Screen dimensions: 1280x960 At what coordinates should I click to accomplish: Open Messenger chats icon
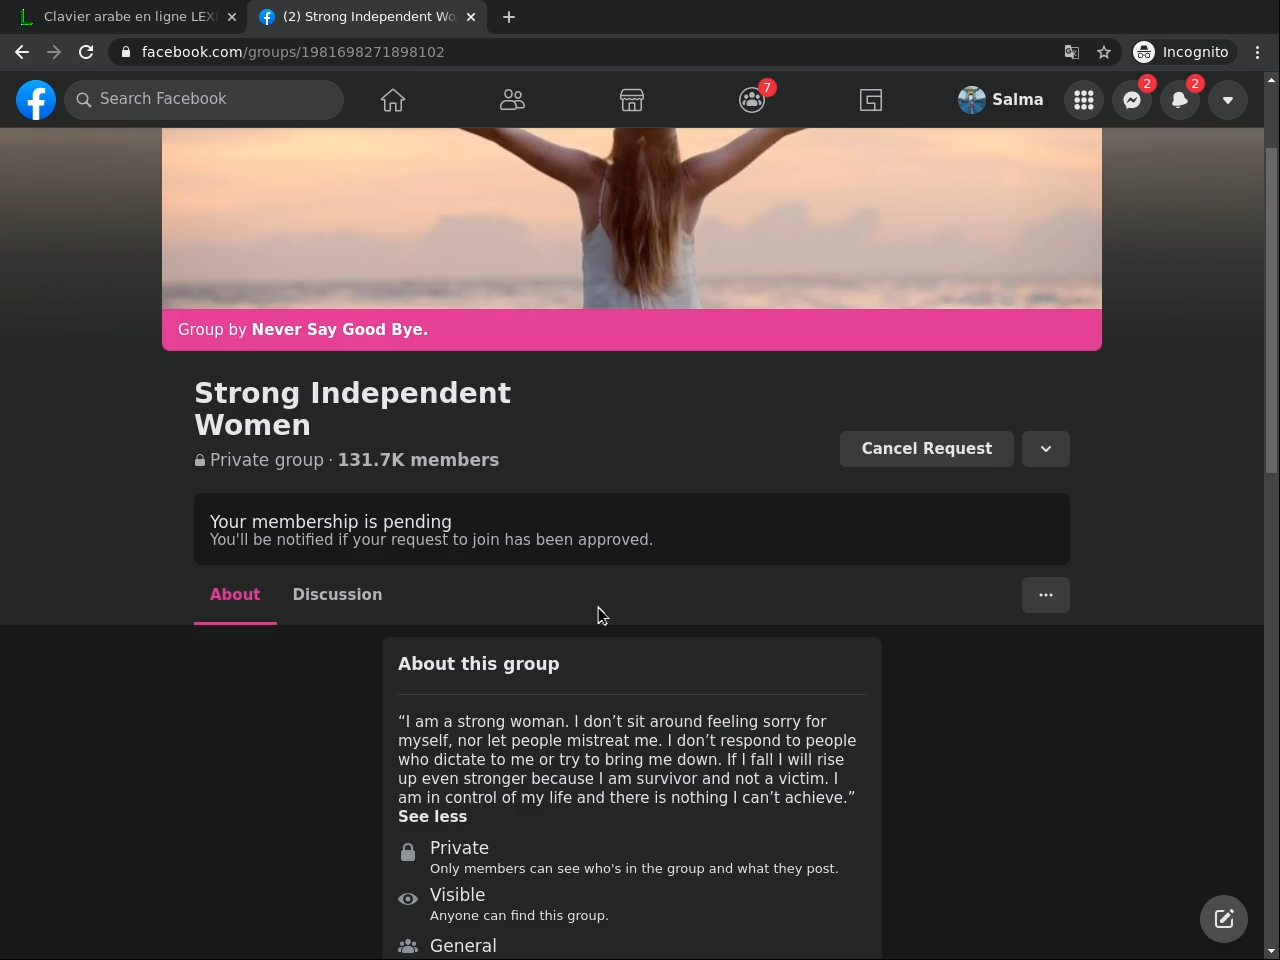coord(1132,100)
